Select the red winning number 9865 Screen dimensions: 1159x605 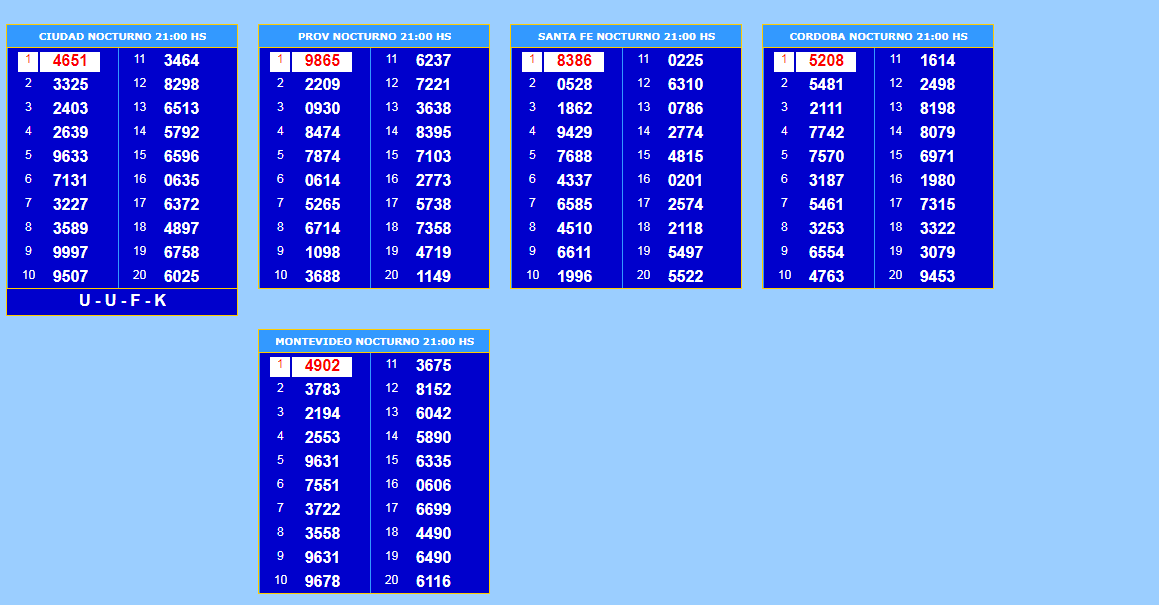point(322,61)
